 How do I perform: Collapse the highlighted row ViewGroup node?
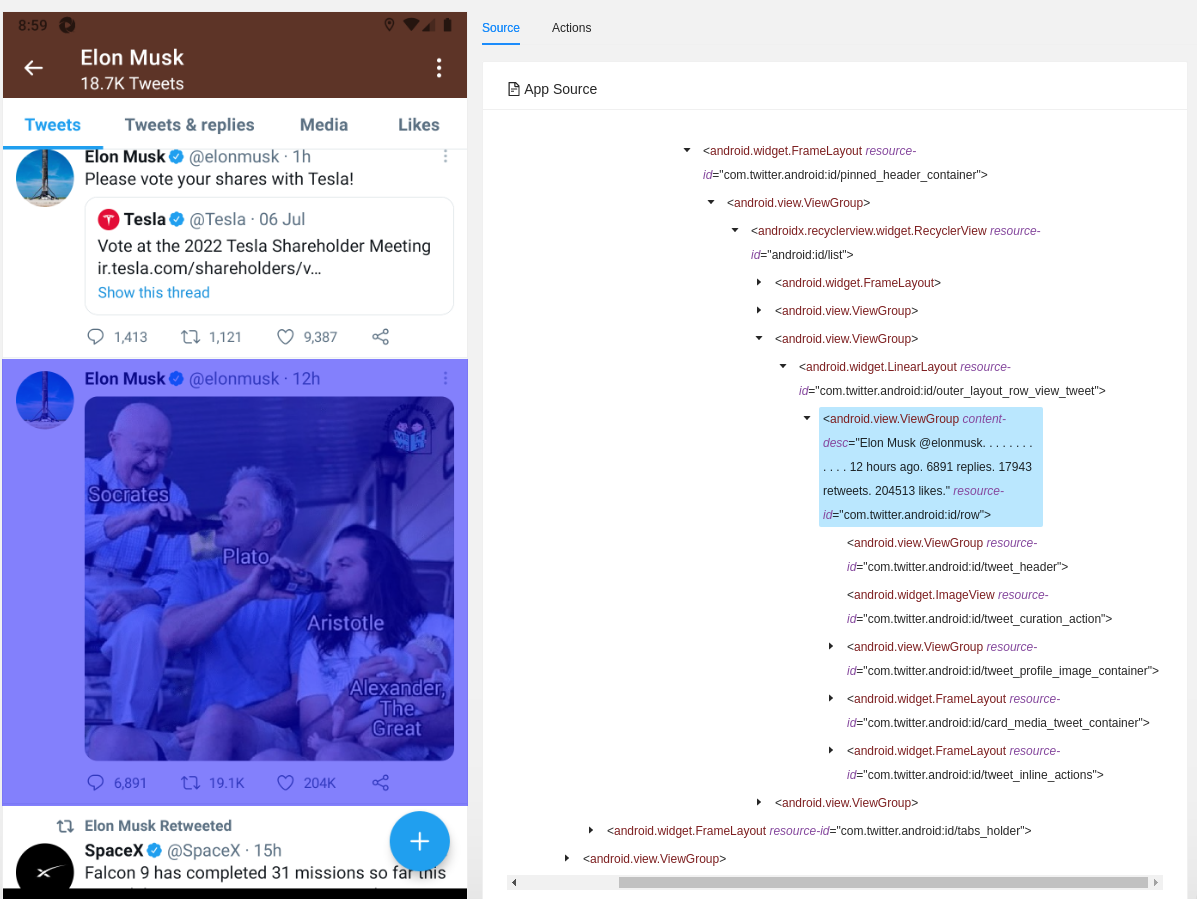[807, 418]
